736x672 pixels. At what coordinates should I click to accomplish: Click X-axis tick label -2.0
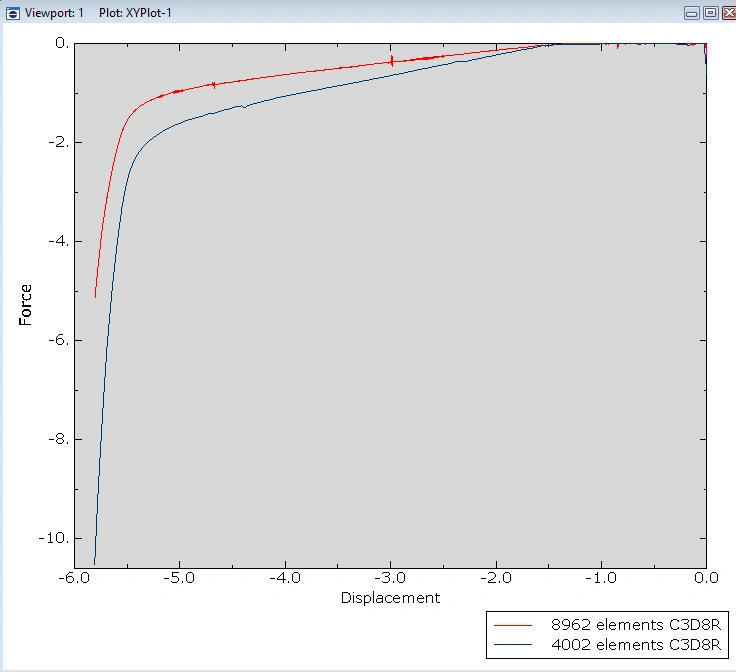pos(496,578)
